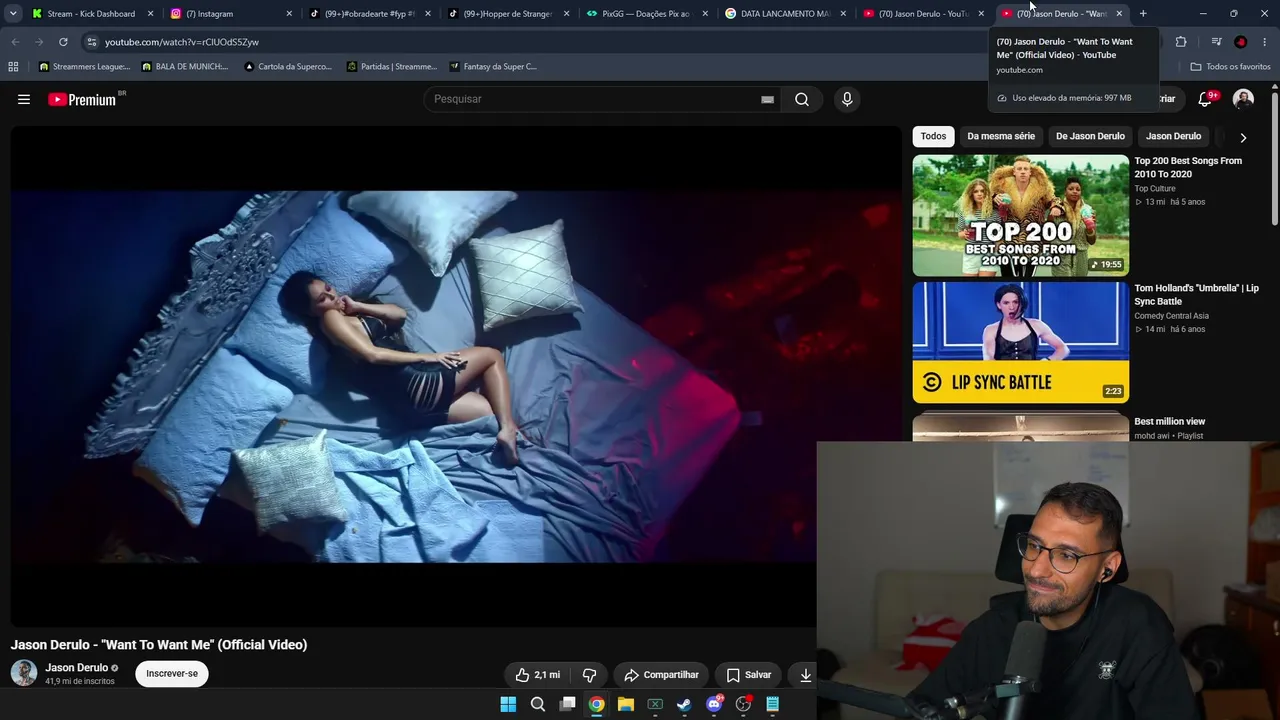
Task: Open the Chrome tab search dropdown
Action: 13,14
